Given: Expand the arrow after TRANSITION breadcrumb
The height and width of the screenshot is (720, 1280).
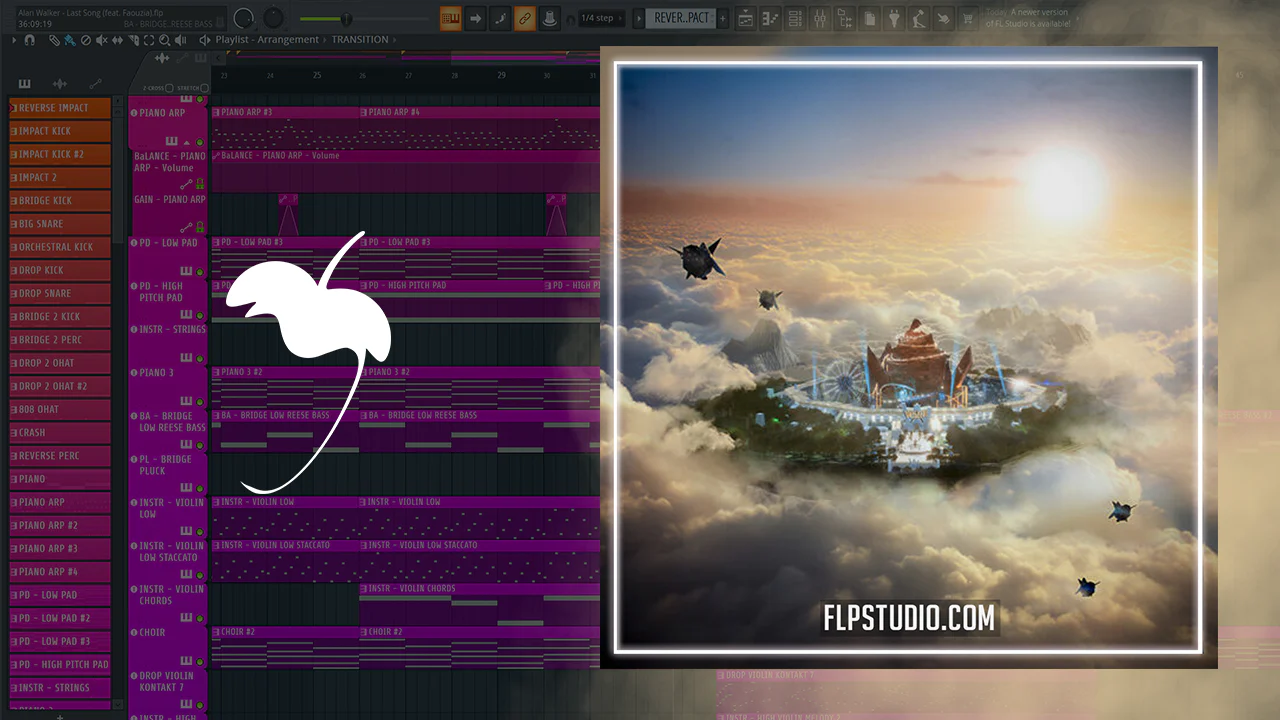Looking at the screenshot, I should [x=394, y=40].
